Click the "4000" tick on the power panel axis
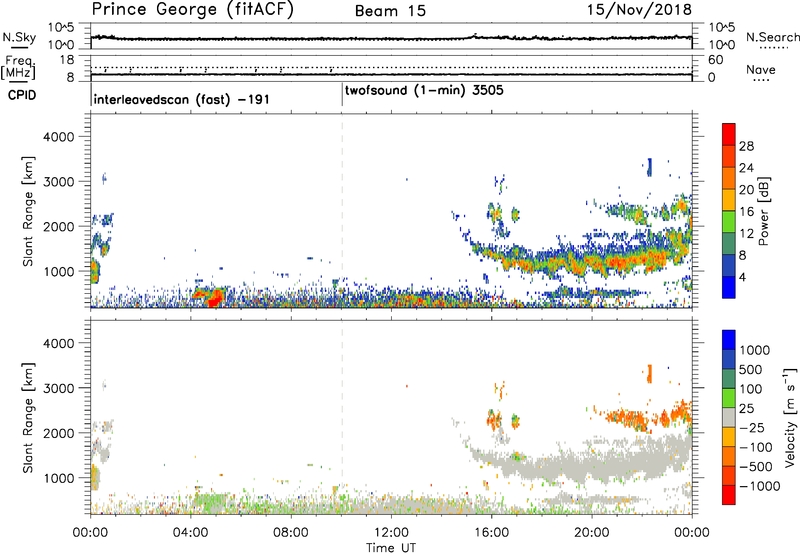Screen dimensions: 800x554 [59, 137]
